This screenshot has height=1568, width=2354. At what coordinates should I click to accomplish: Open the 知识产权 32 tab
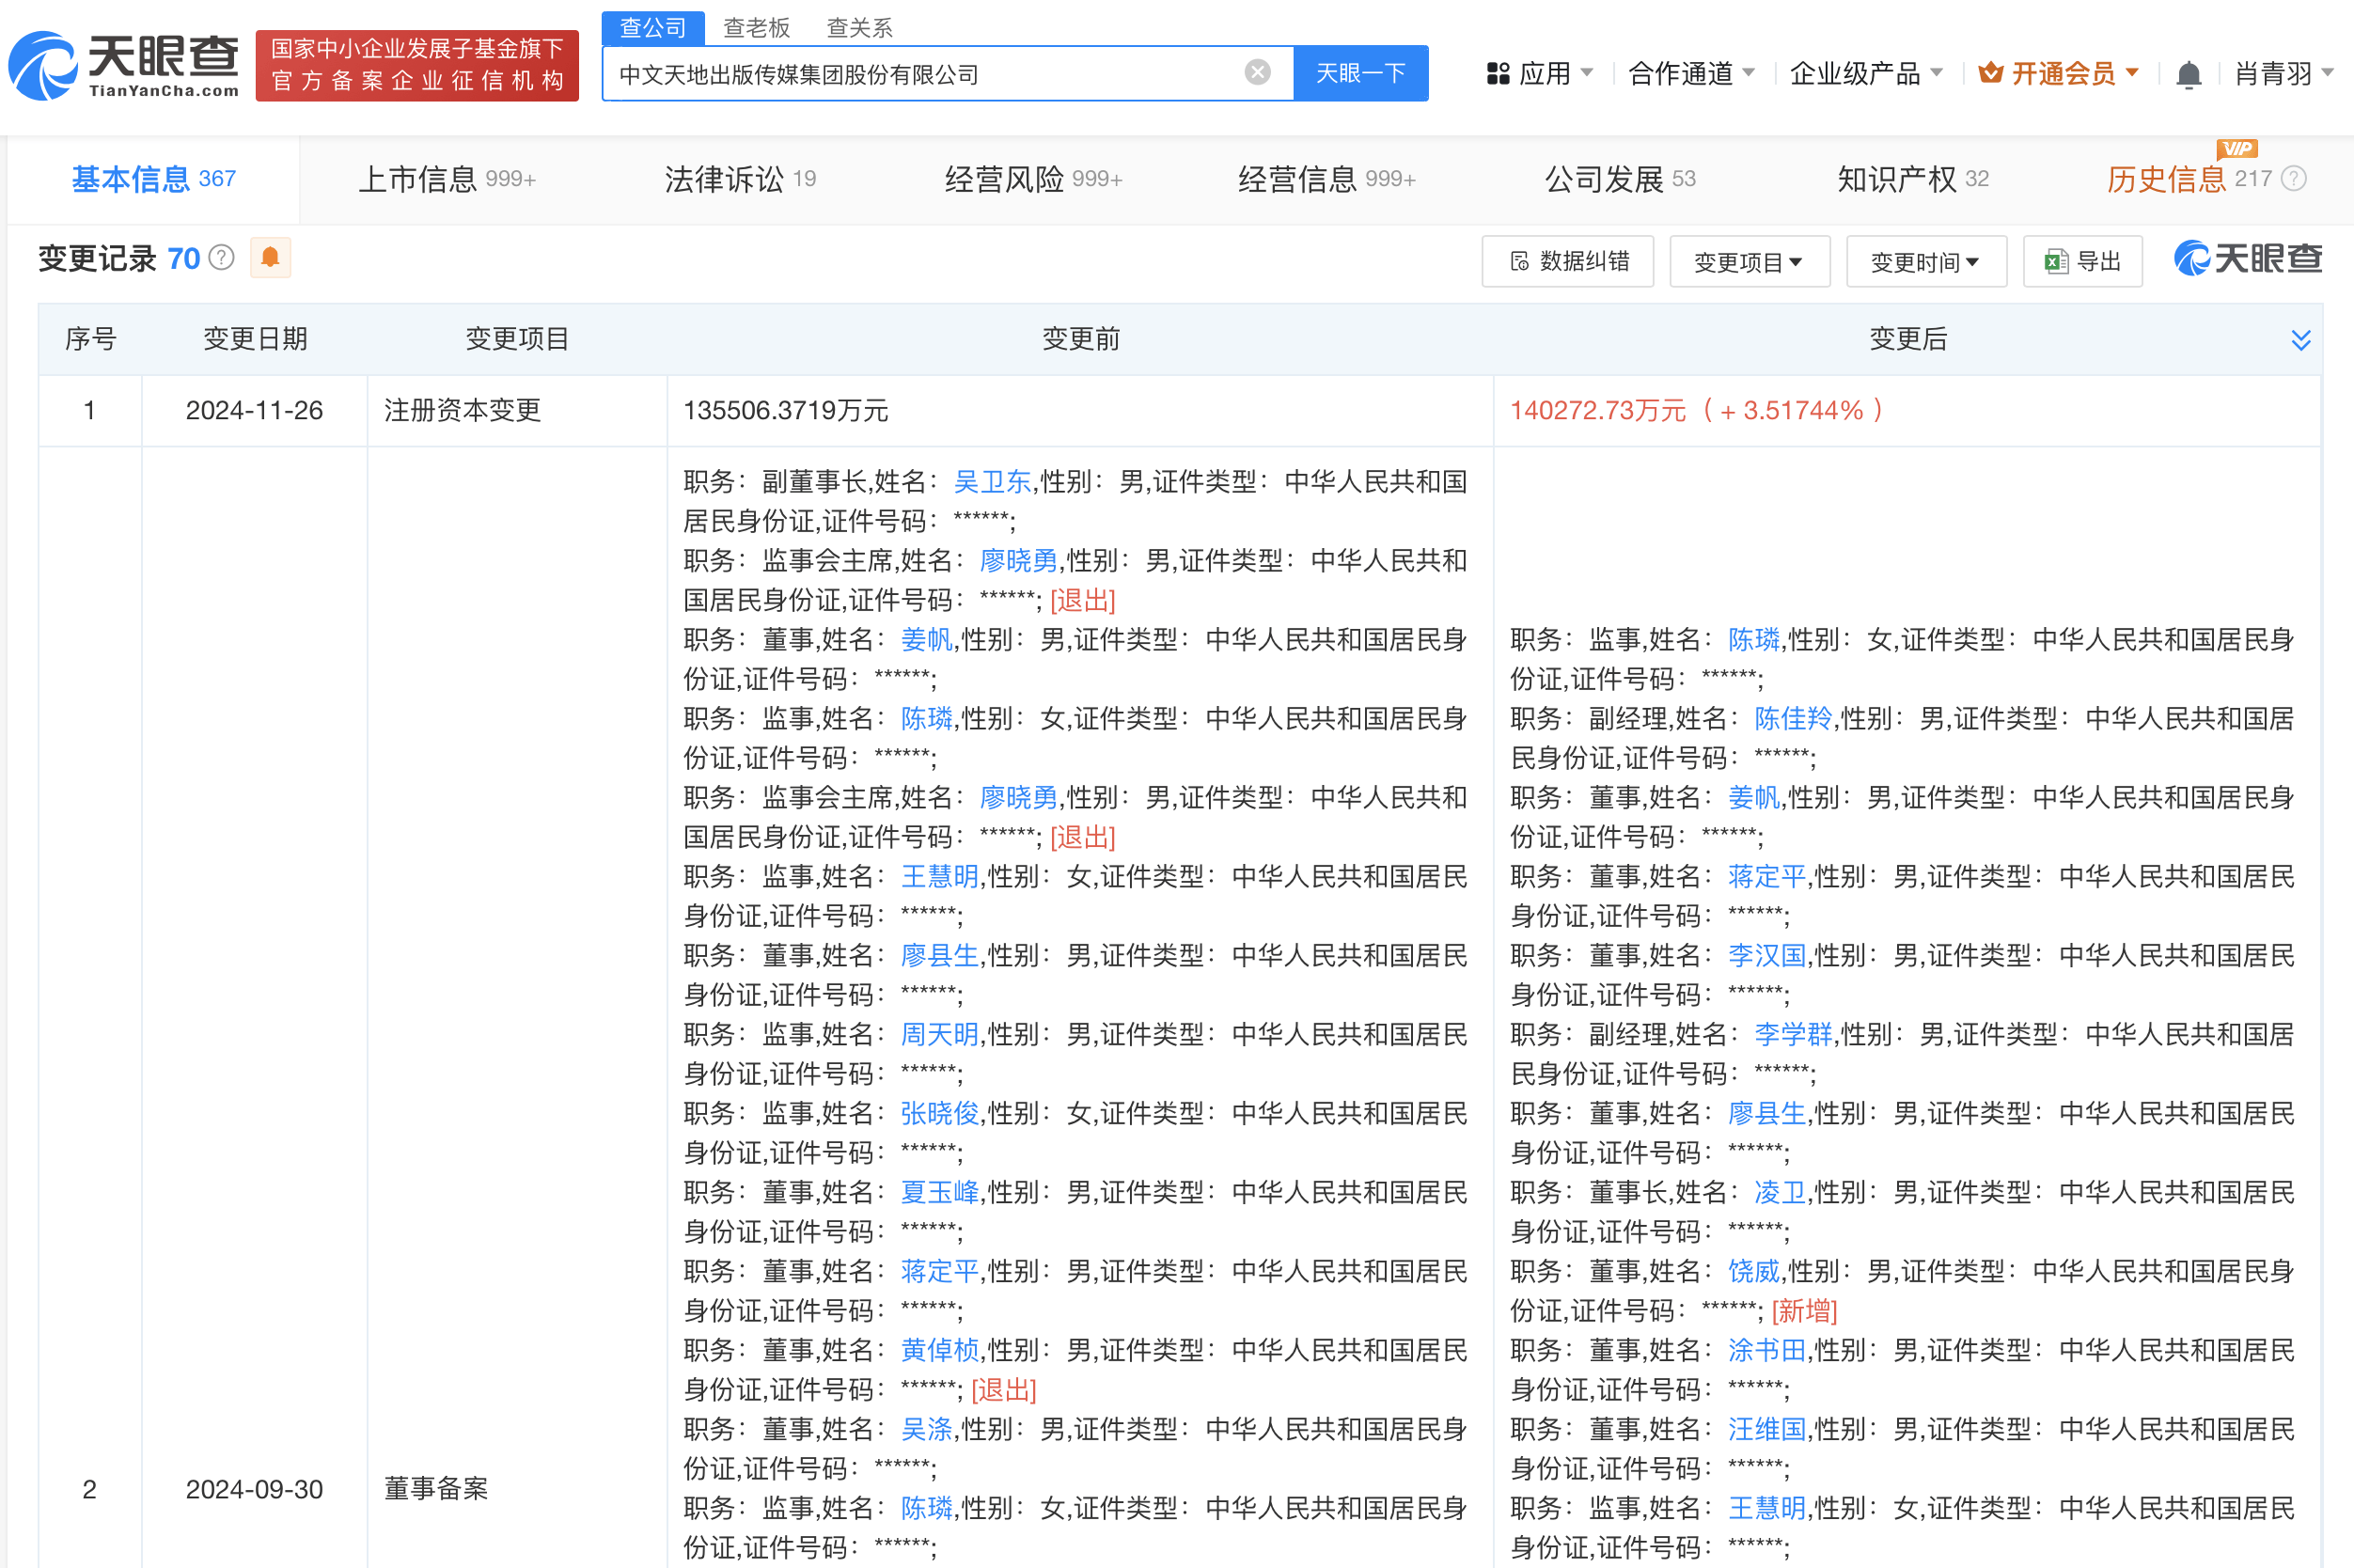coord(1913,179)
